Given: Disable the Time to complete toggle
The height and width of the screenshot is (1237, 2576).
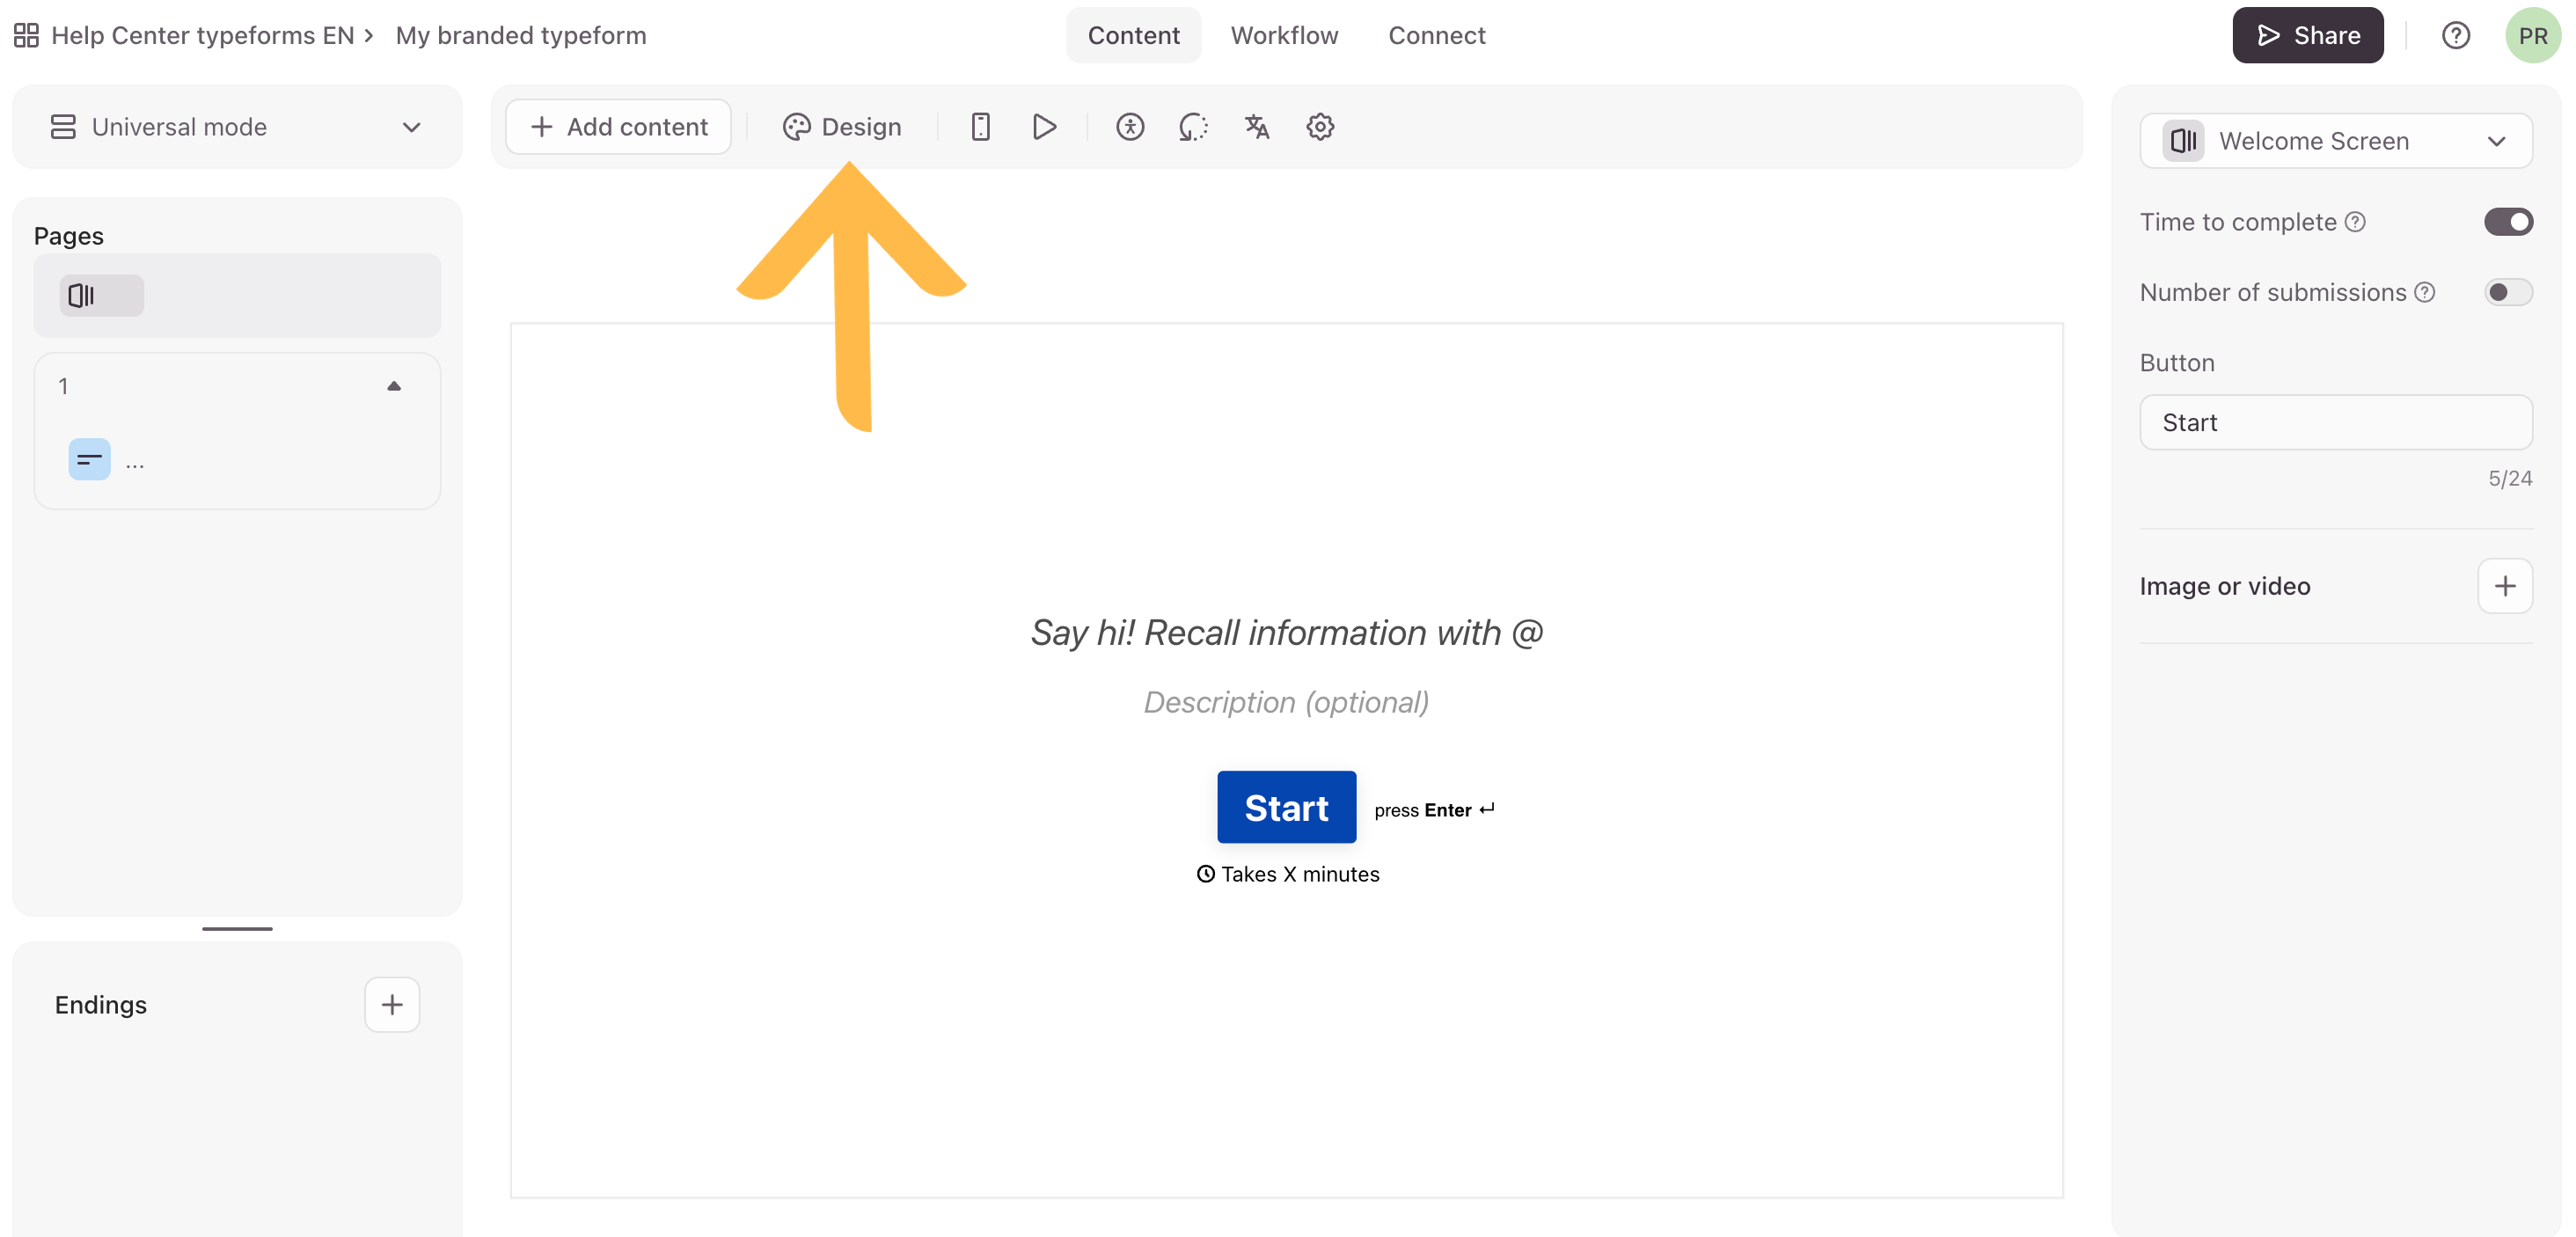Looking at the screenshot, I should [2507, 222].
